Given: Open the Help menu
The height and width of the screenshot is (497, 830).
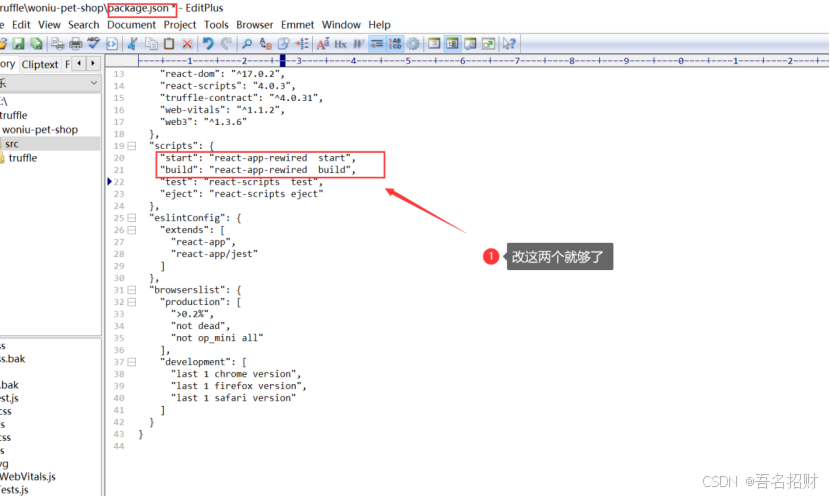Looking at the screenshot, I should click(379, 25).
